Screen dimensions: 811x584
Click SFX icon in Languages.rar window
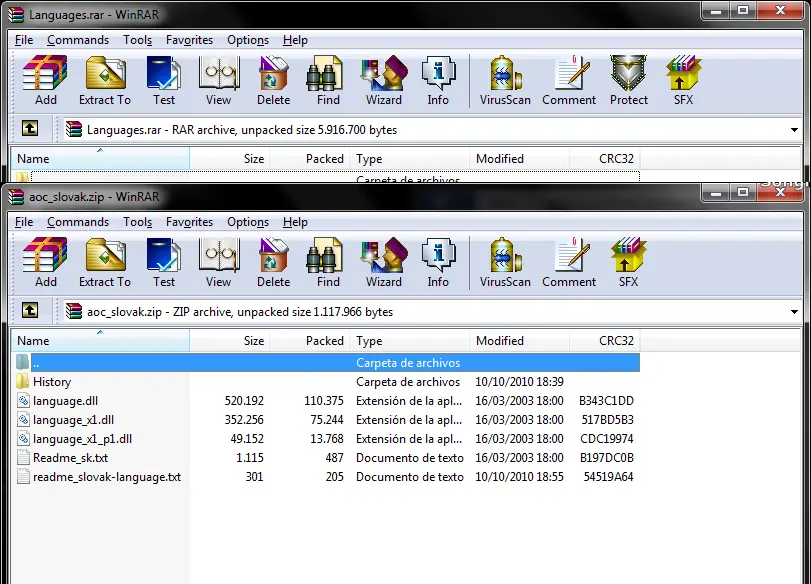pyautogui.click(x=683, y=80)
